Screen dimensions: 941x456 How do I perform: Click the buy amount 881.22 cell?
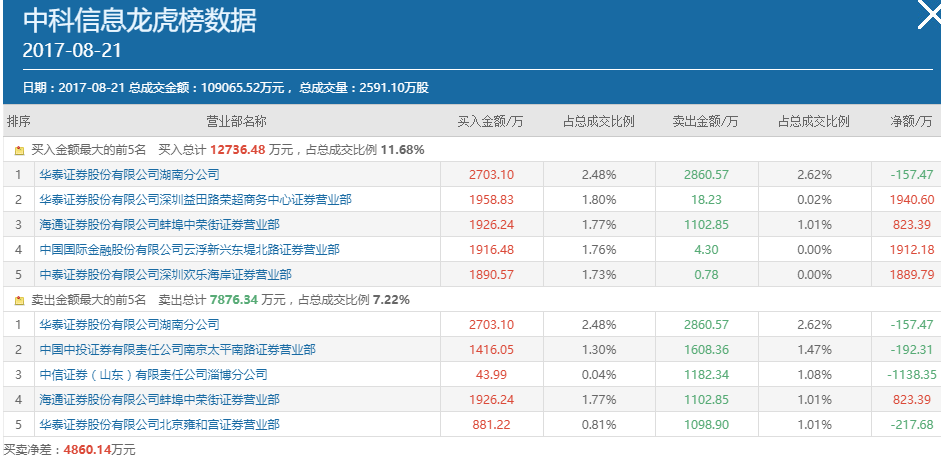pyautogui.click(x=492, y=425)
